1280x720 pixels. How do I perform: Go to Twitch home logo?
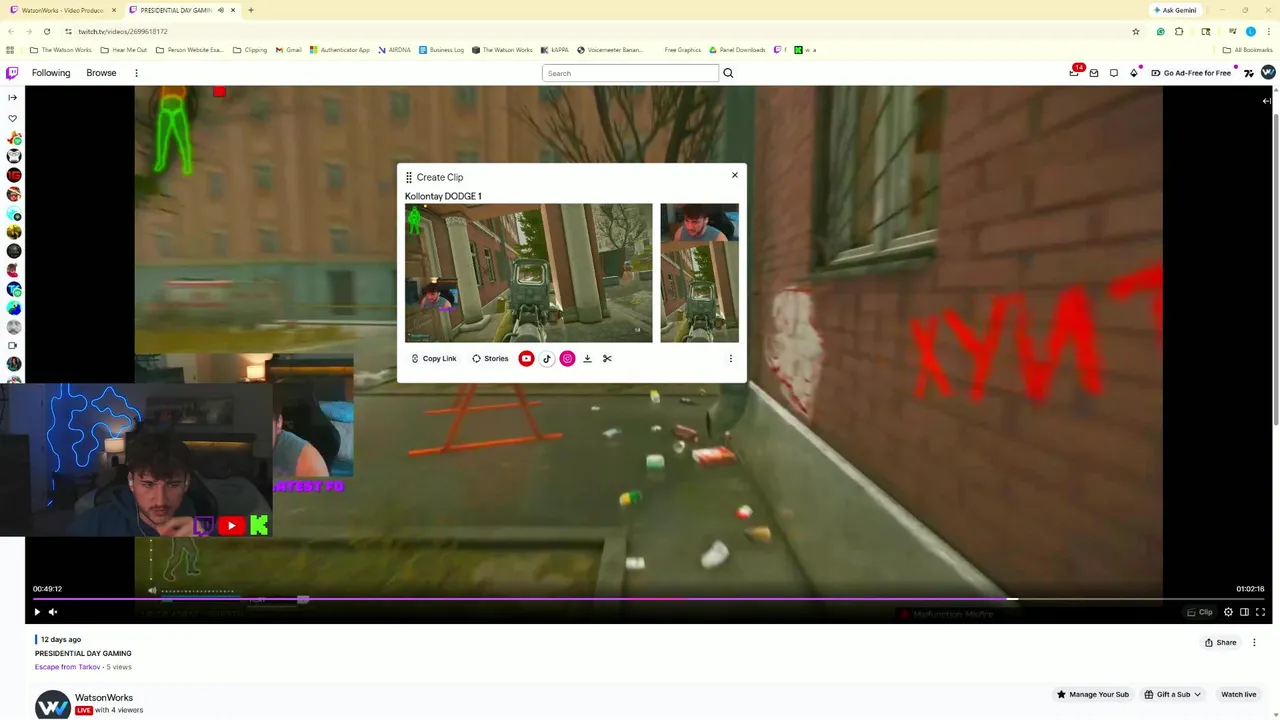12,73
